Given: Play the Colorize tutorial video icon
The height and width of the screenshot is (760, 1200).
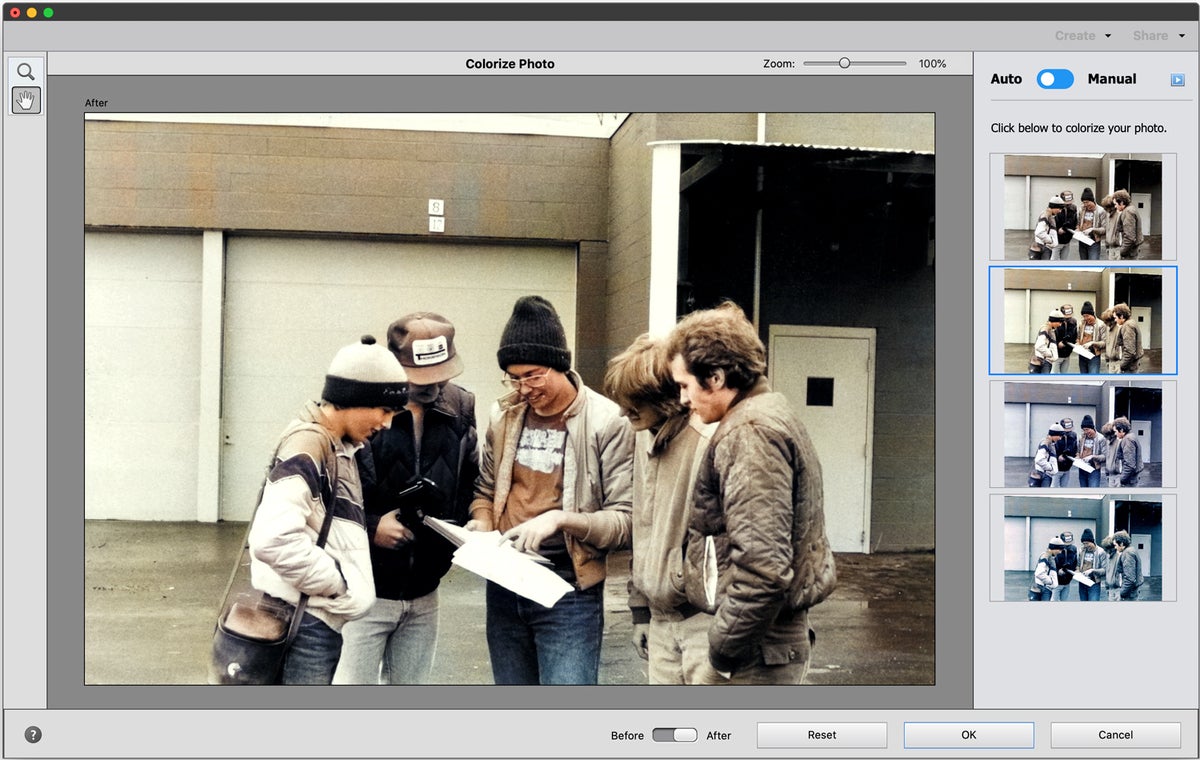Looking at the screenshot, I should tap(1177, 80).
